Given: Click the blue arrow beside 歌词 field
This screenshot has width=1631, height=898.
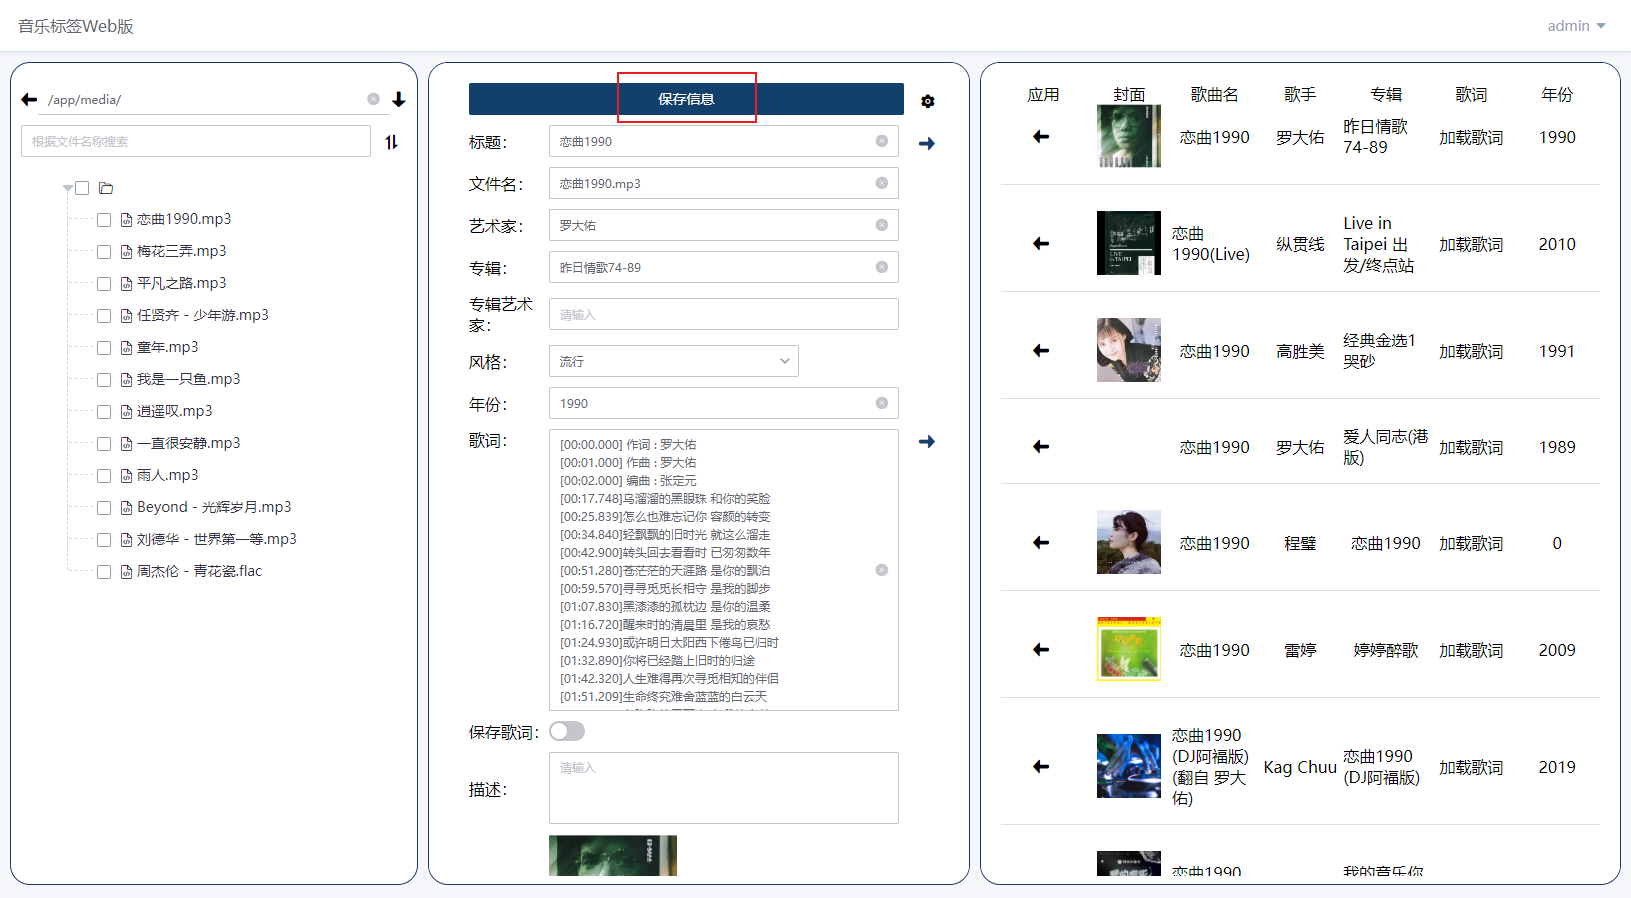Looking at the screenshot, I should 927,441.
